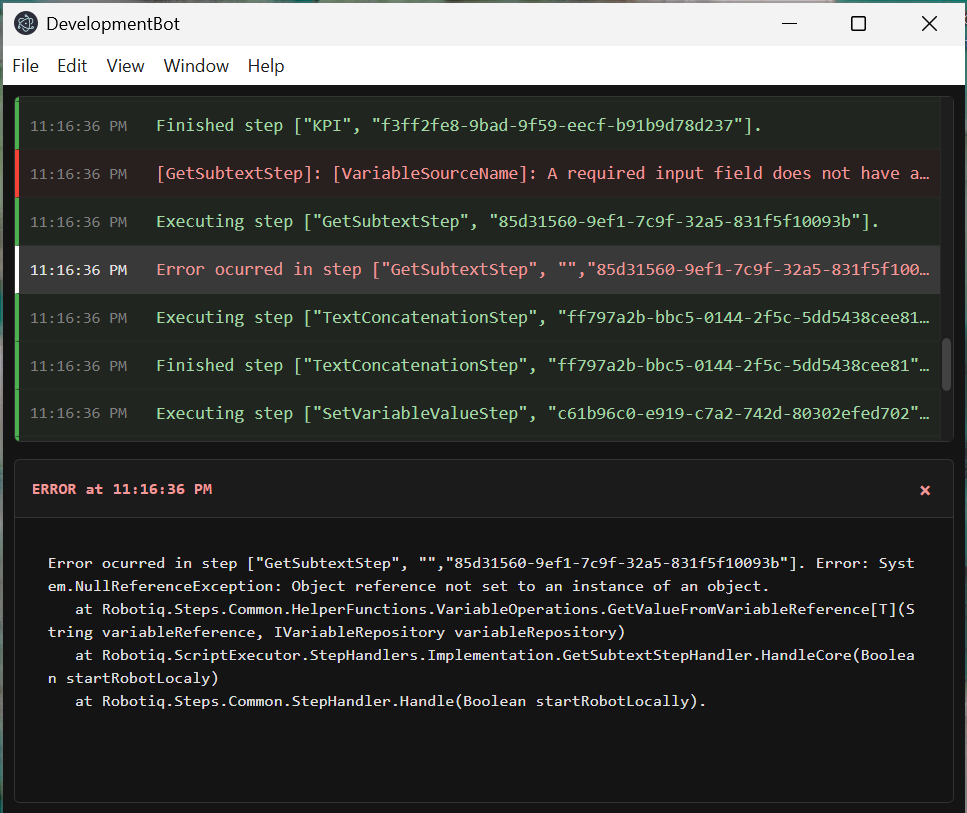
Task: Select the 'Finished step KPI' log entry
Action: [x=458, y=126]
